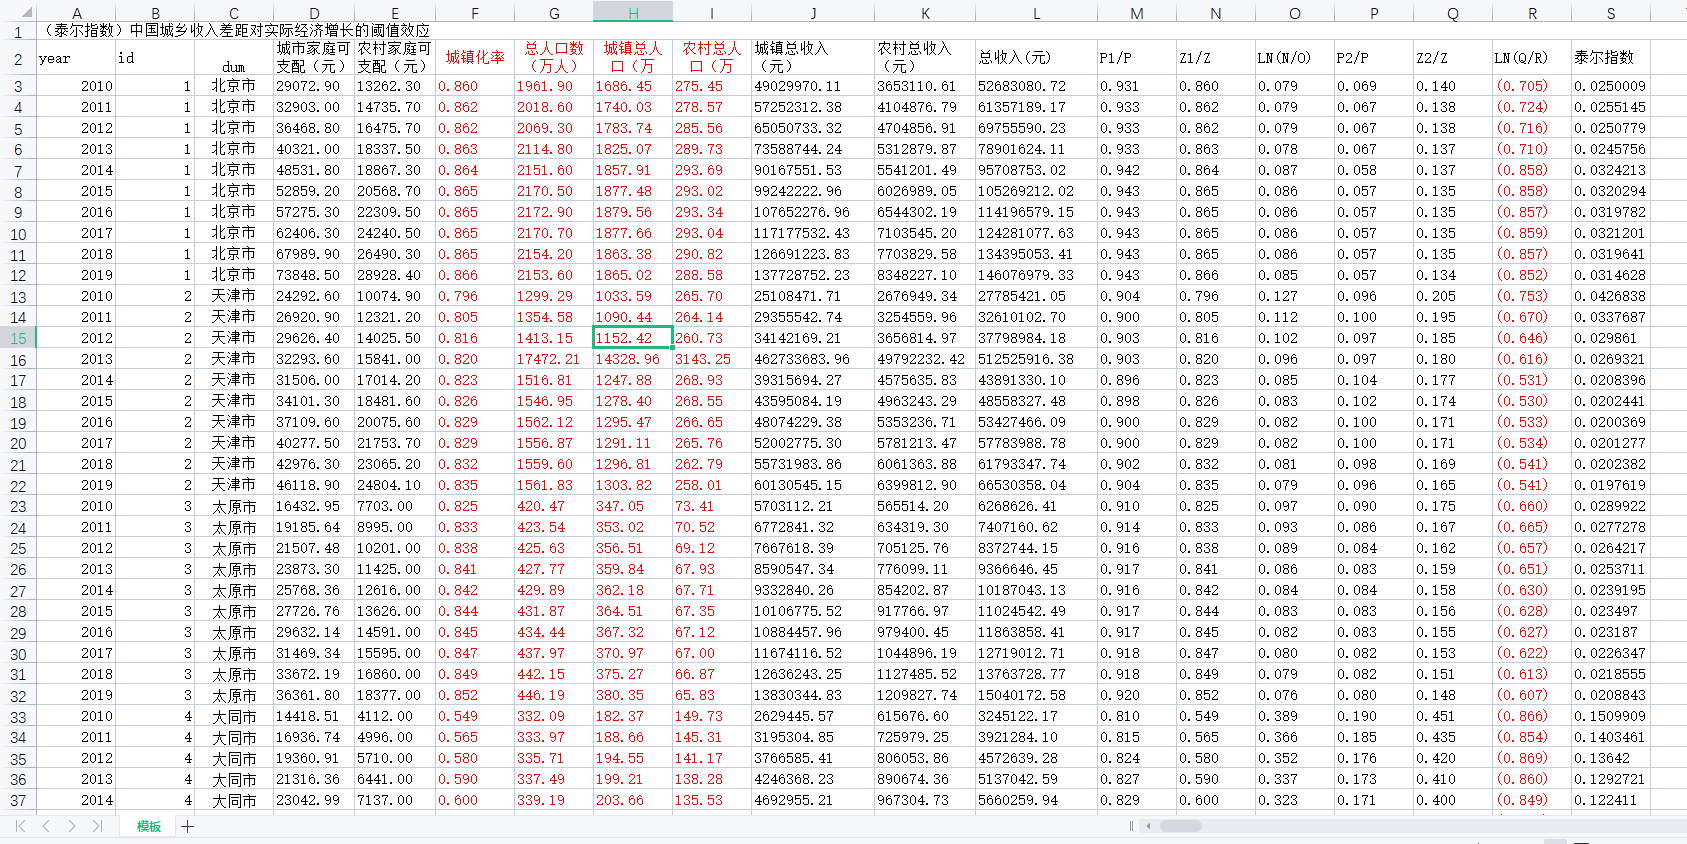
Task: Click 北京市 cell in row 3
Action: tap(234, 86)
